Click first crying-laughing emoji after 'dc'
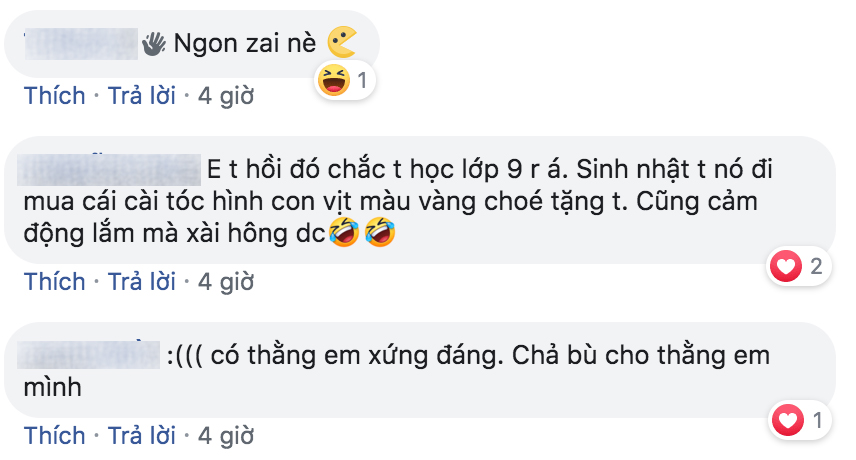This screenshot has width=856, height=460. pos(344,231)
